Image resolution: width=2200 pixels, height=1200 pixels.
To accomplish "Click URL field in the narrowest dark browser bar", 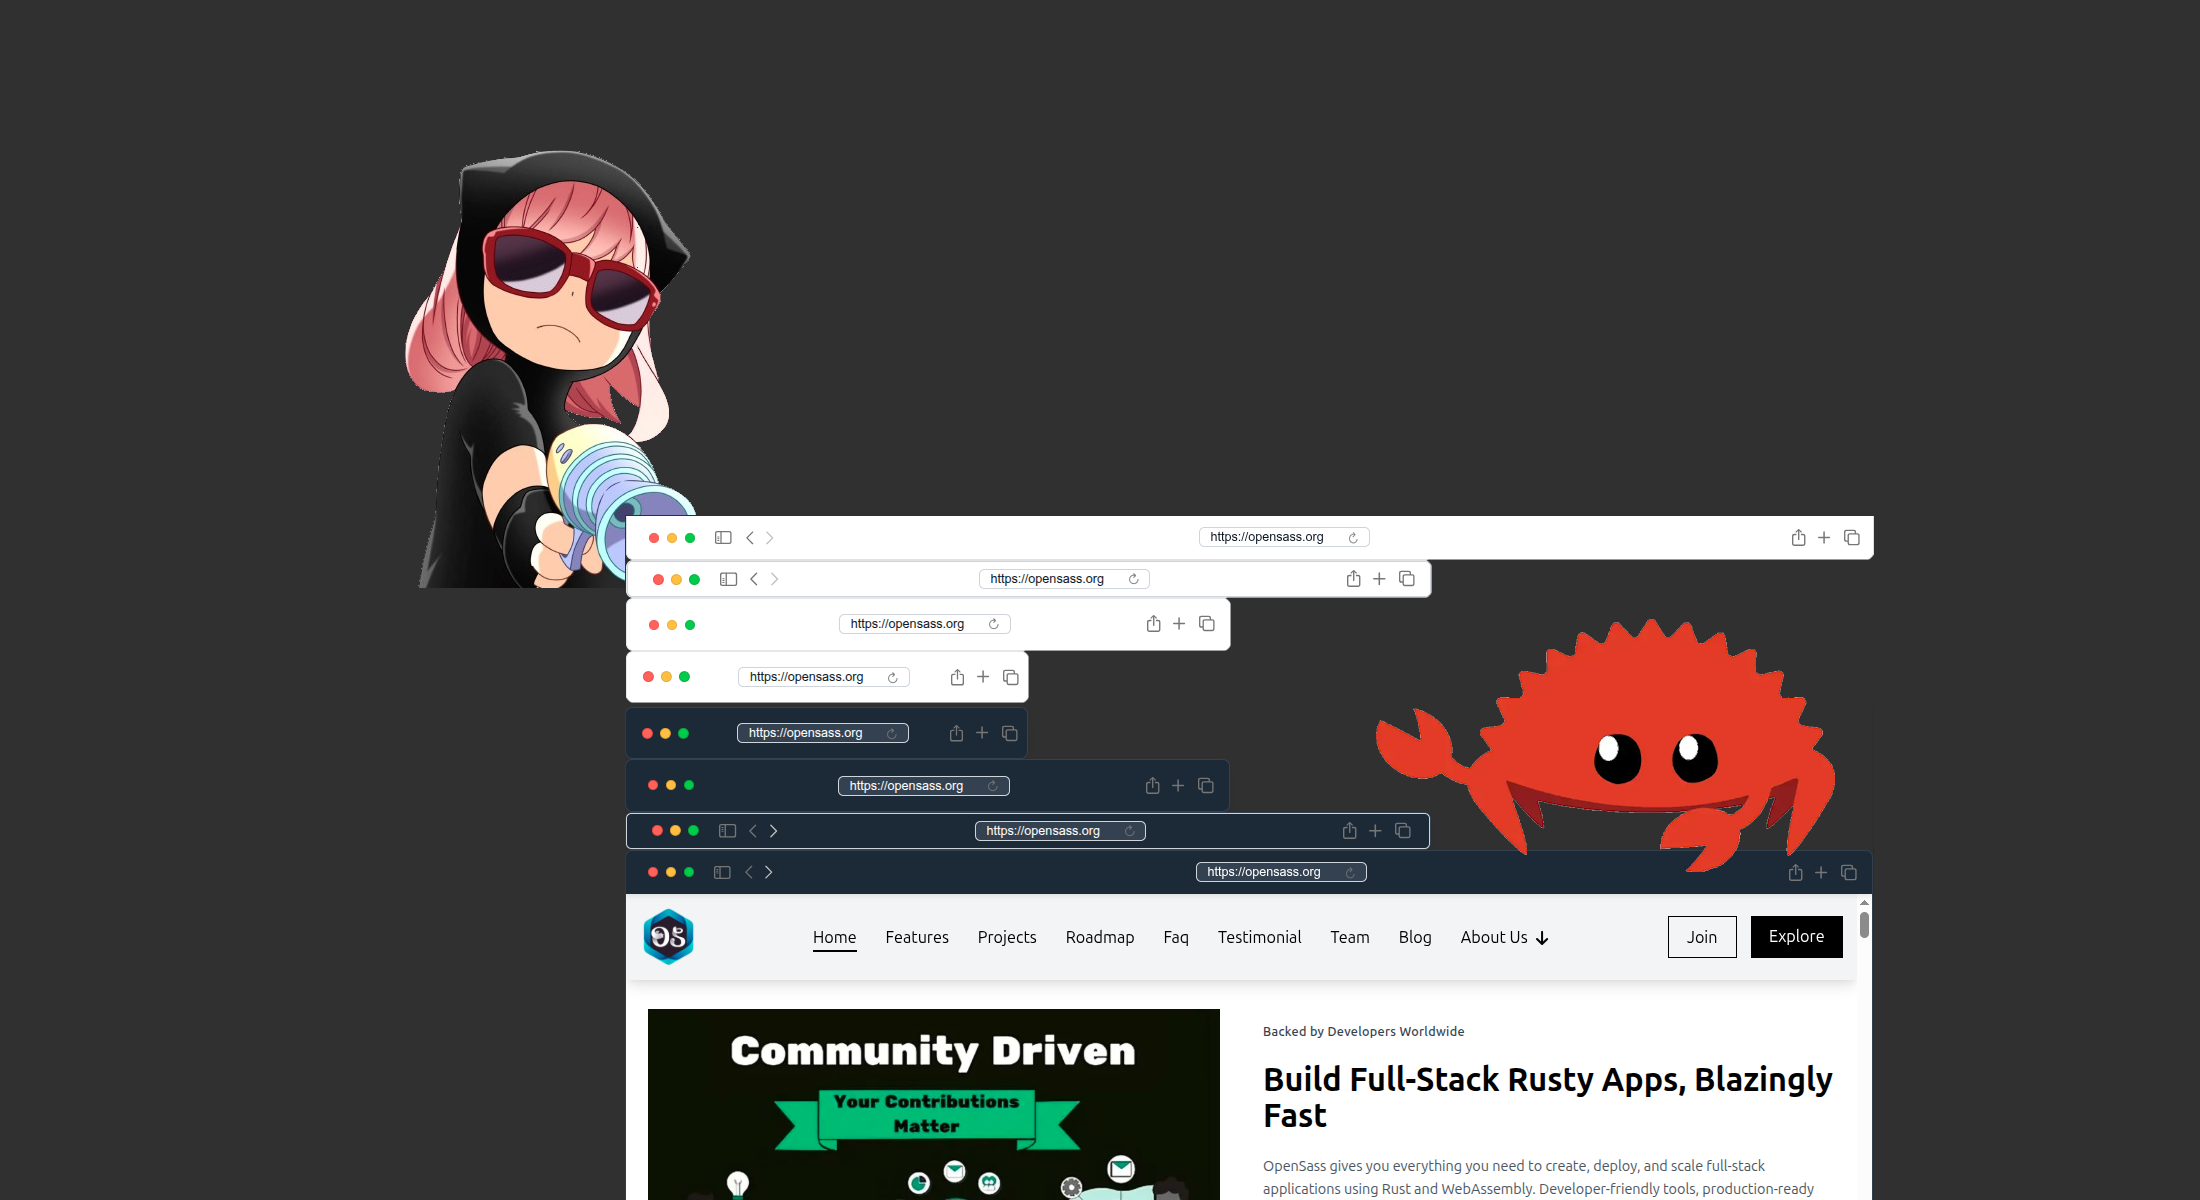I will [x=823, y=733].
